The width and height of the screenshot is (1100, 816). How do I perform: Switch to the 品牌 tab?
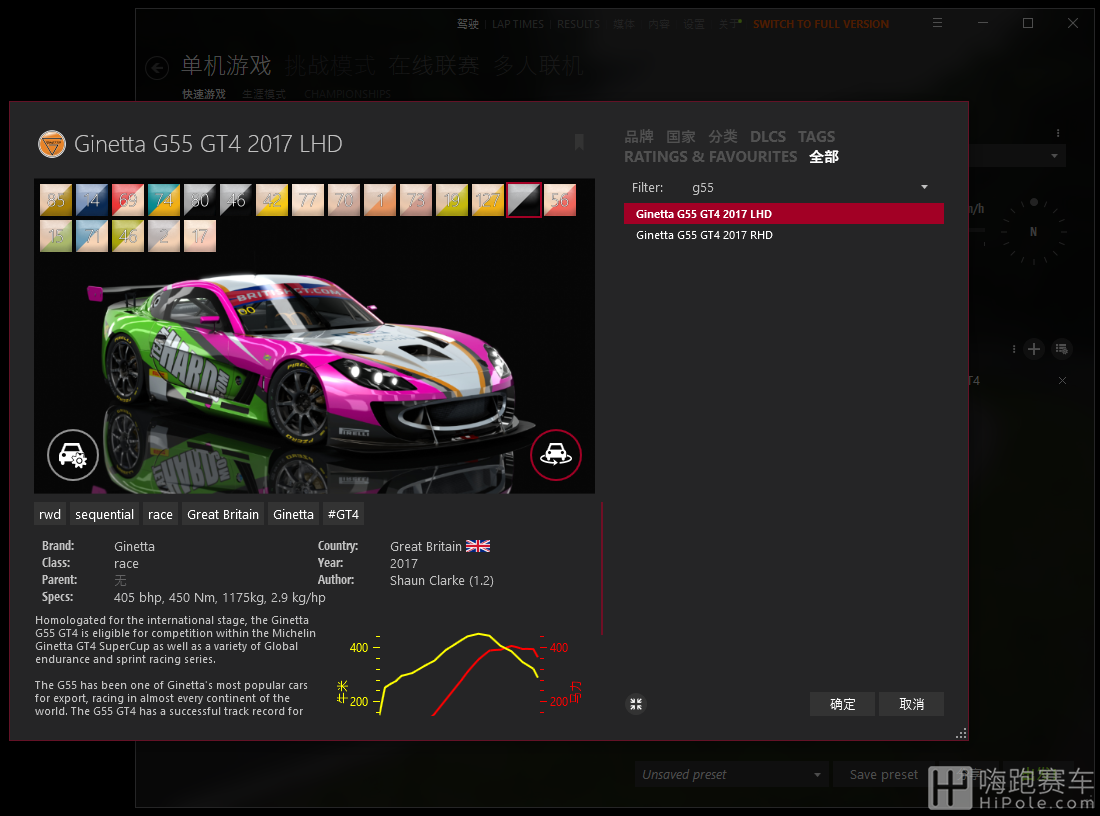pyautogui.click(x=638, y=137)
